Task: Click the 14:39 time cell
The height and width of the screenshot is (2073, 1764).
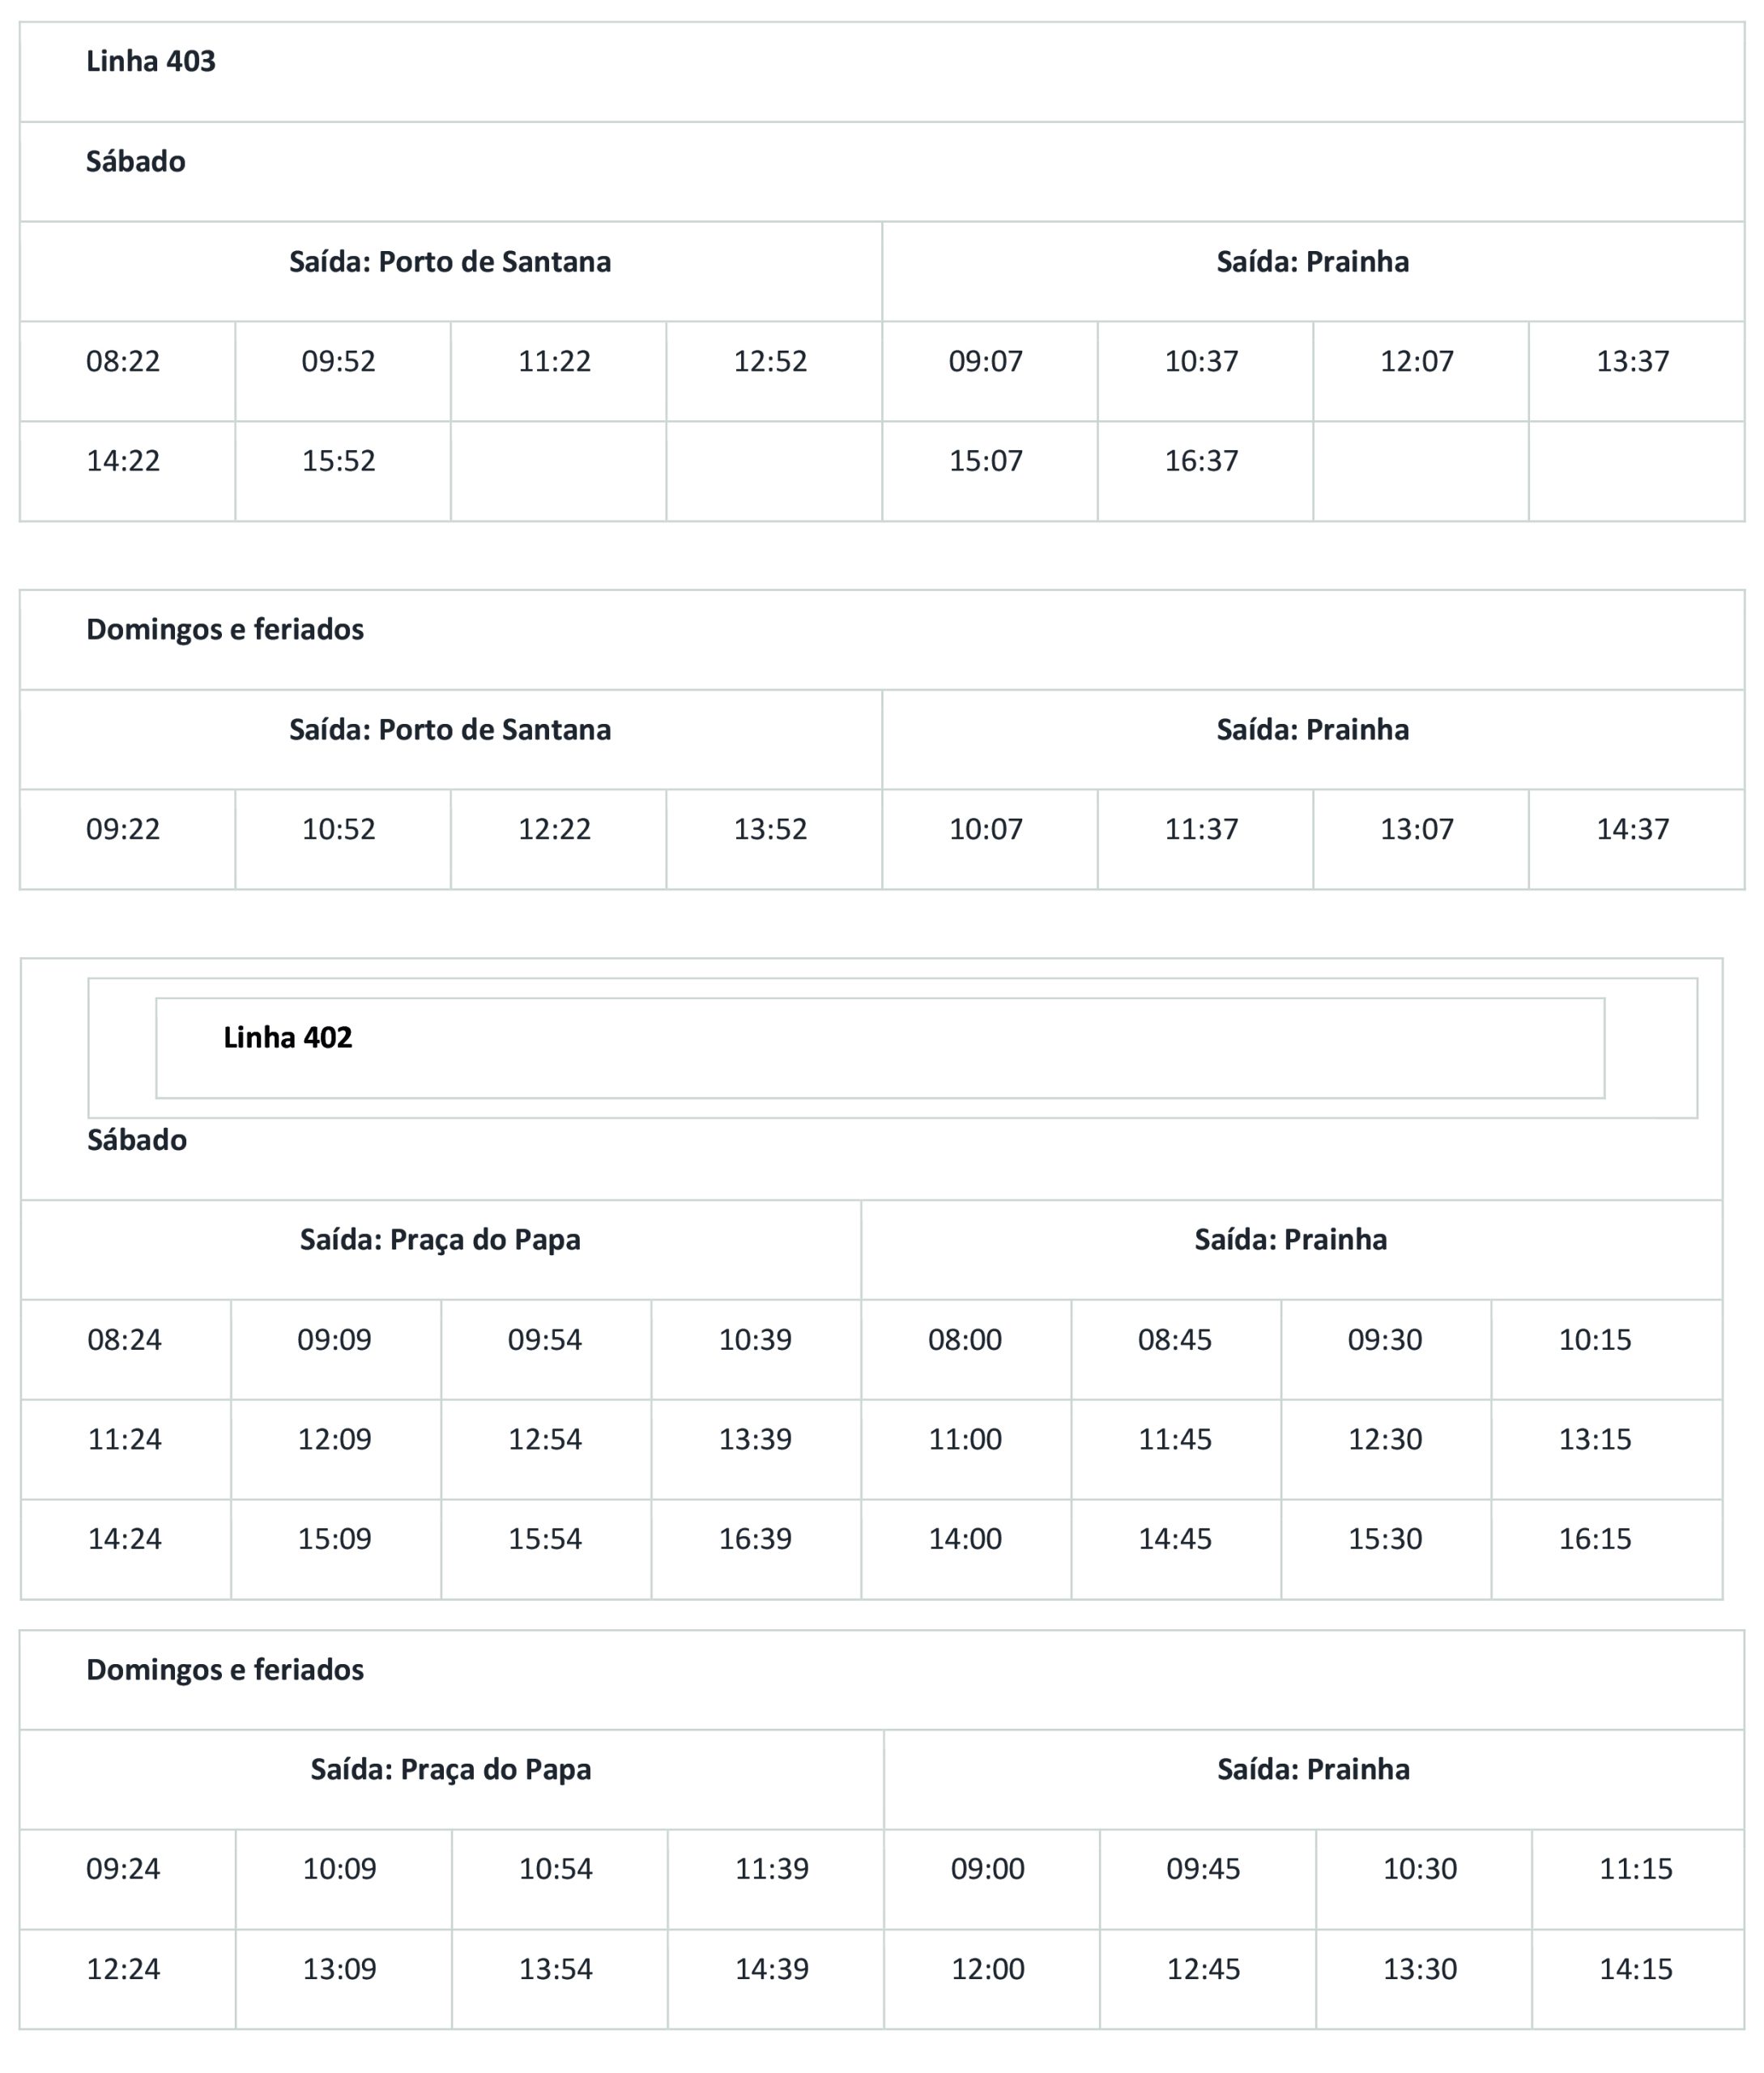Action: click(x=772, y=1969)
